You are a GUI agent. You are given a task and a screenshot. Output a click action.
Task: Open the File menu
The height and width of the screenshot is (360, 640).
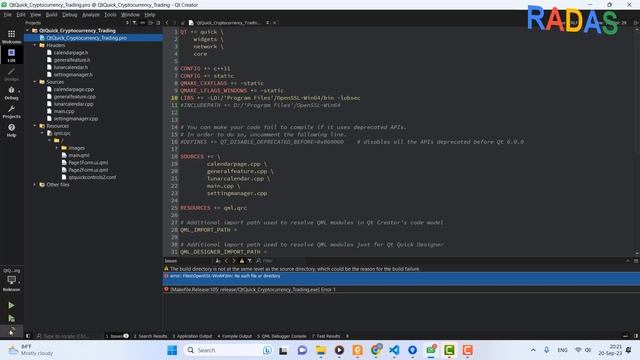click(8, 15)
